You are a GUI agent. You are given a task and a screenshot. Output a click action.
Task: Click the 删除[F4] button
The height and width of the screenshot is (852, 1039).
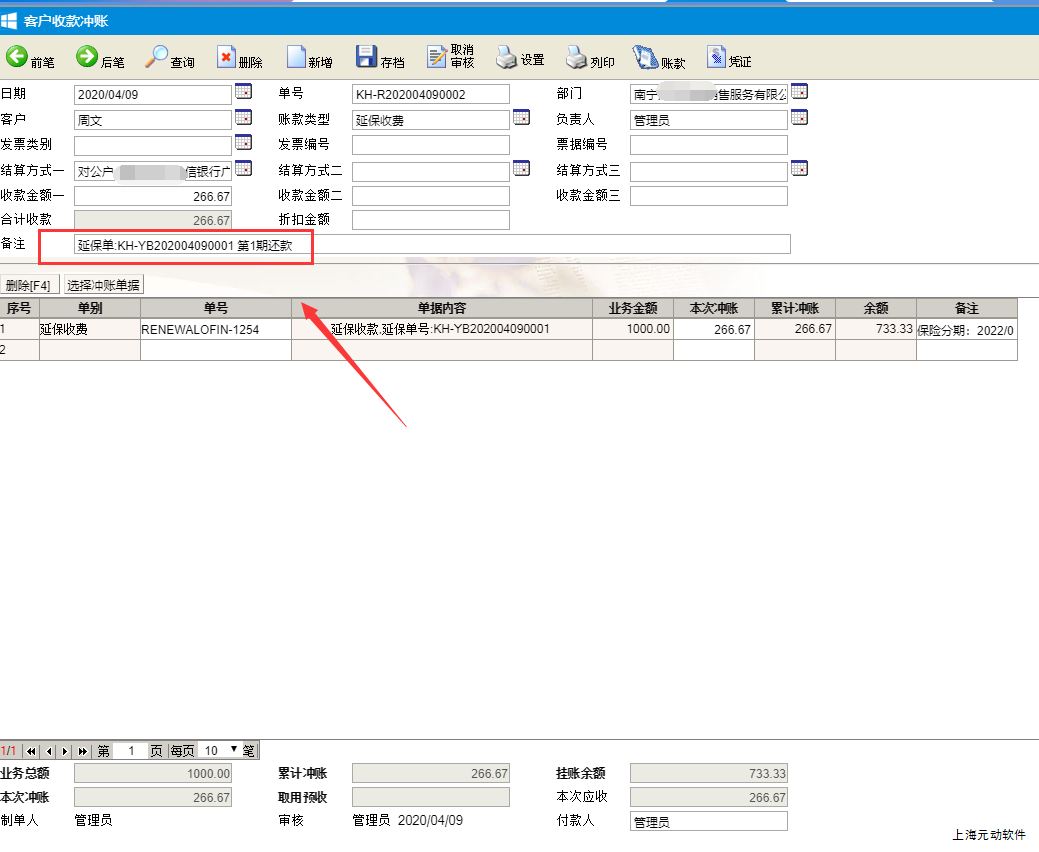coord(30,285)
